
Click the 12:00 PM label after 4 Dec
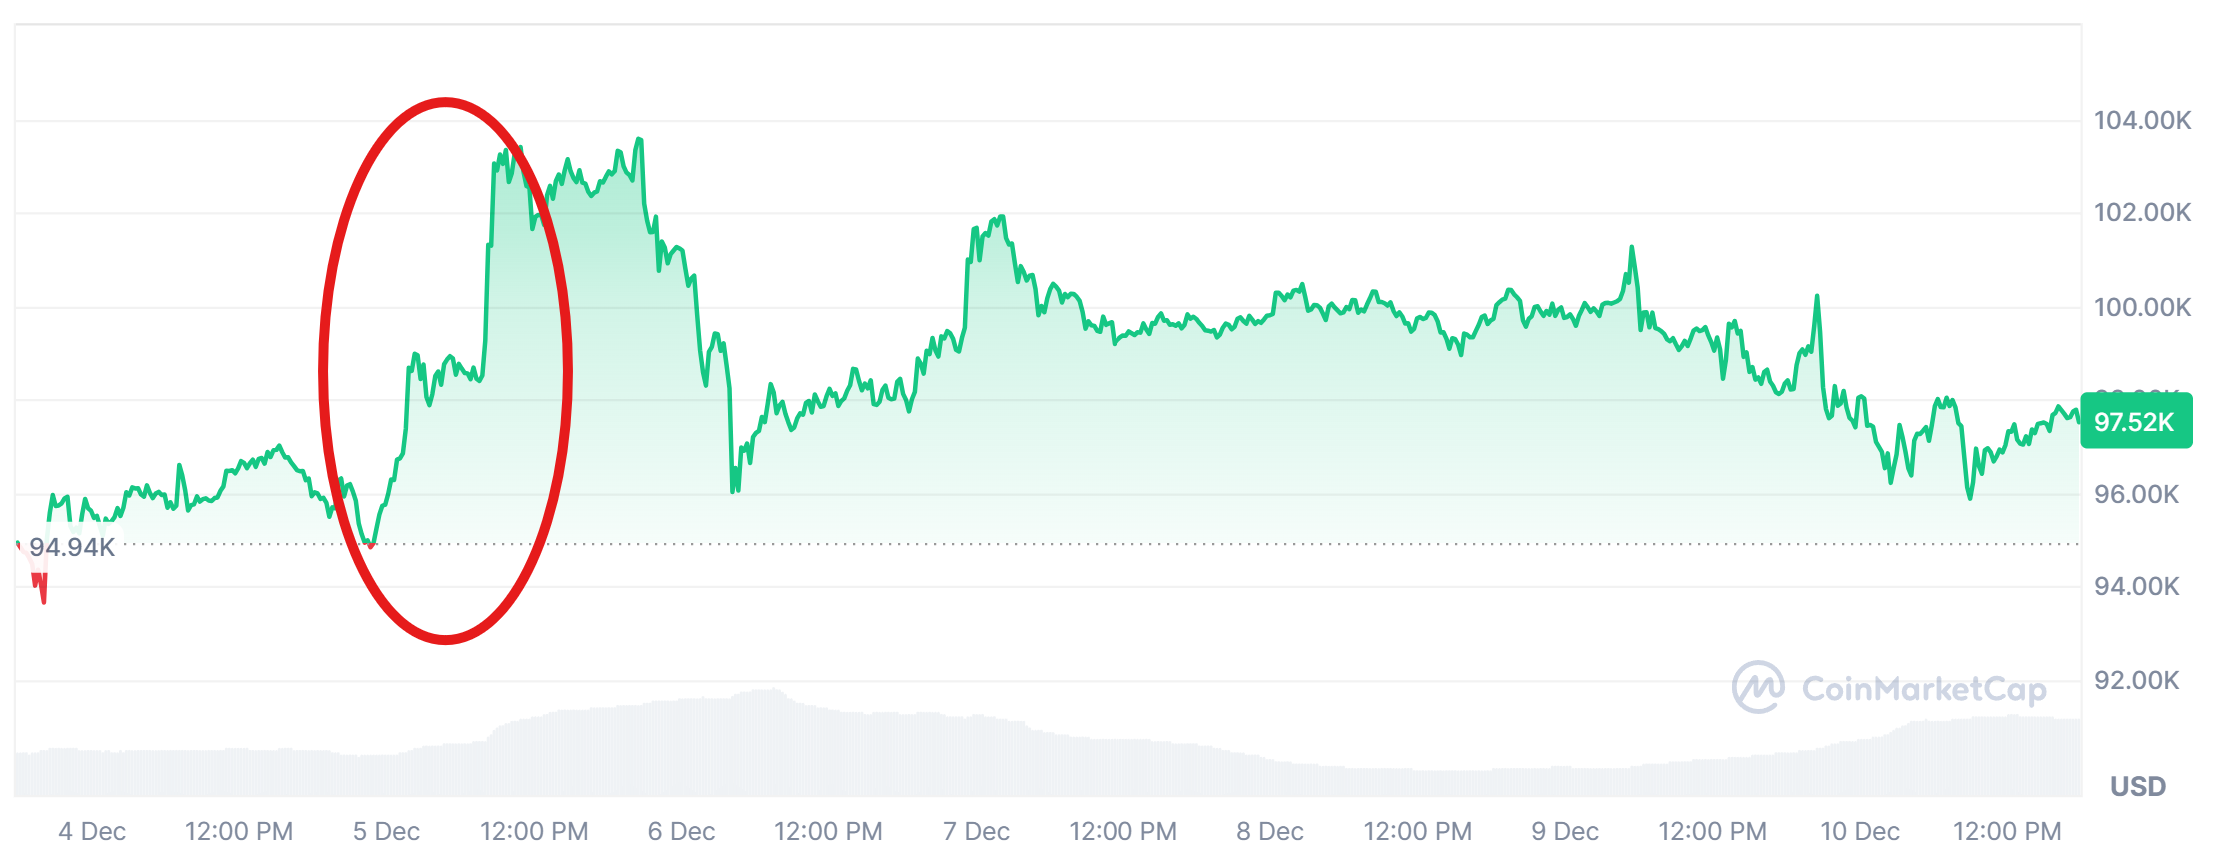tap(239, 831)
